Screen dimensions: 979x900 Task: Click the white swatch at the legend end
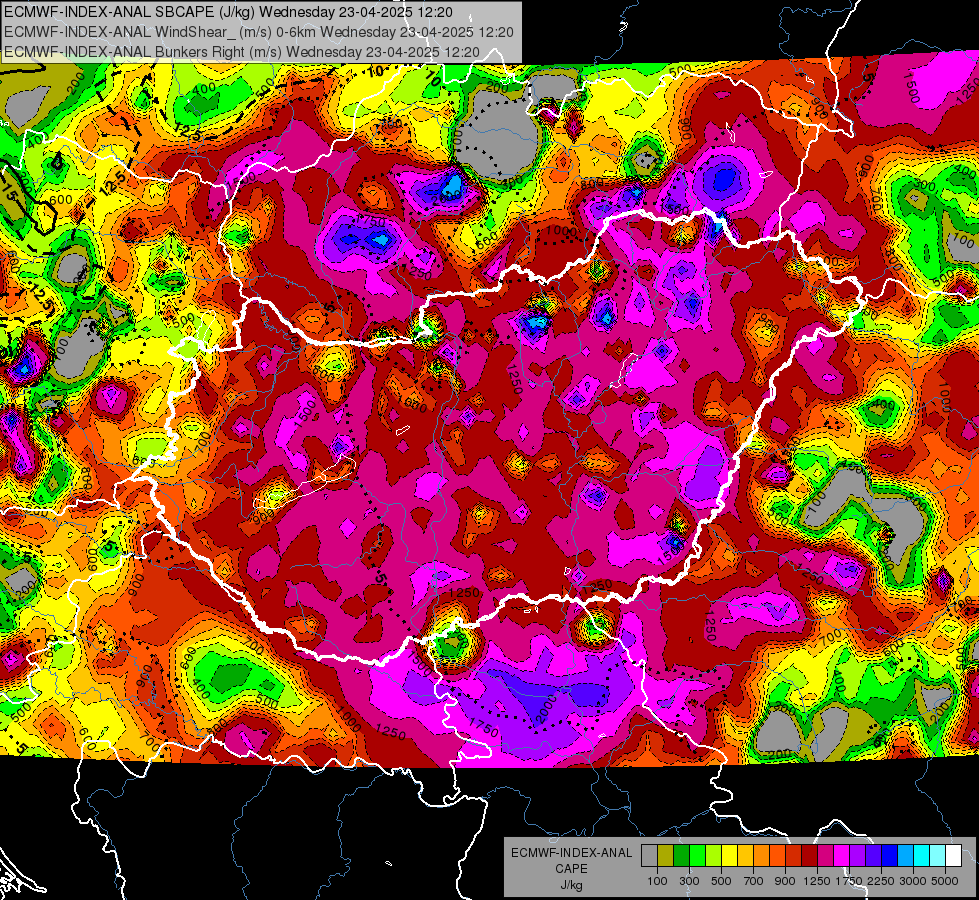953,856
